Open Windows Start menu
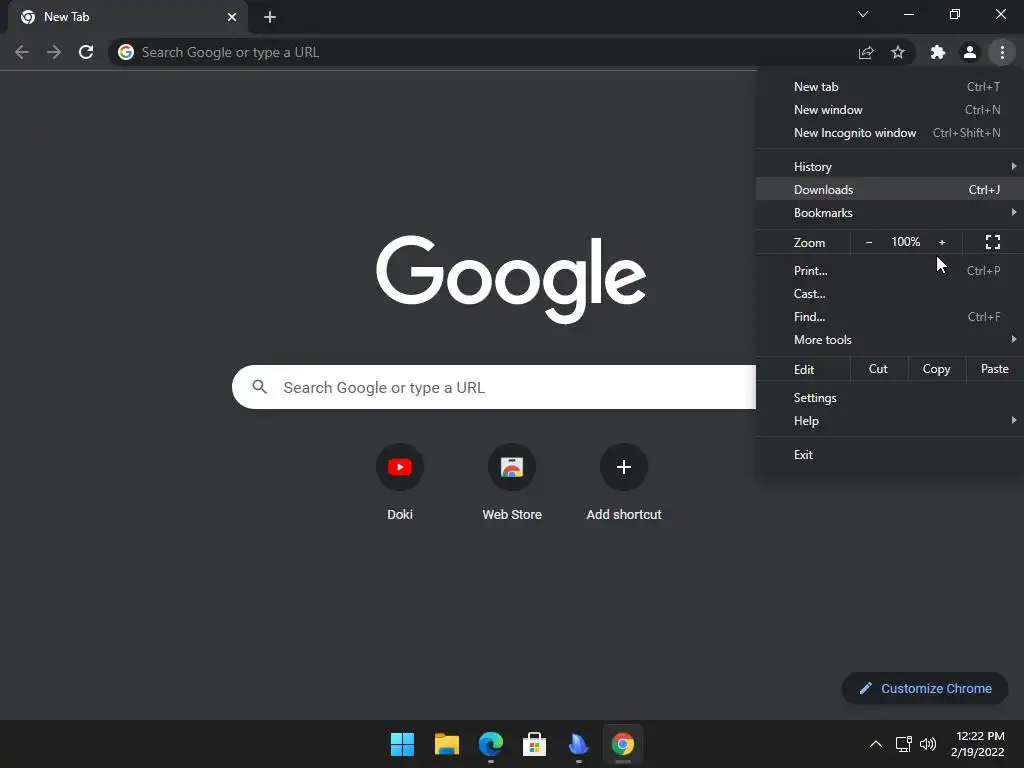Screen dimensions: 1024x768 [x=402, y=744]
